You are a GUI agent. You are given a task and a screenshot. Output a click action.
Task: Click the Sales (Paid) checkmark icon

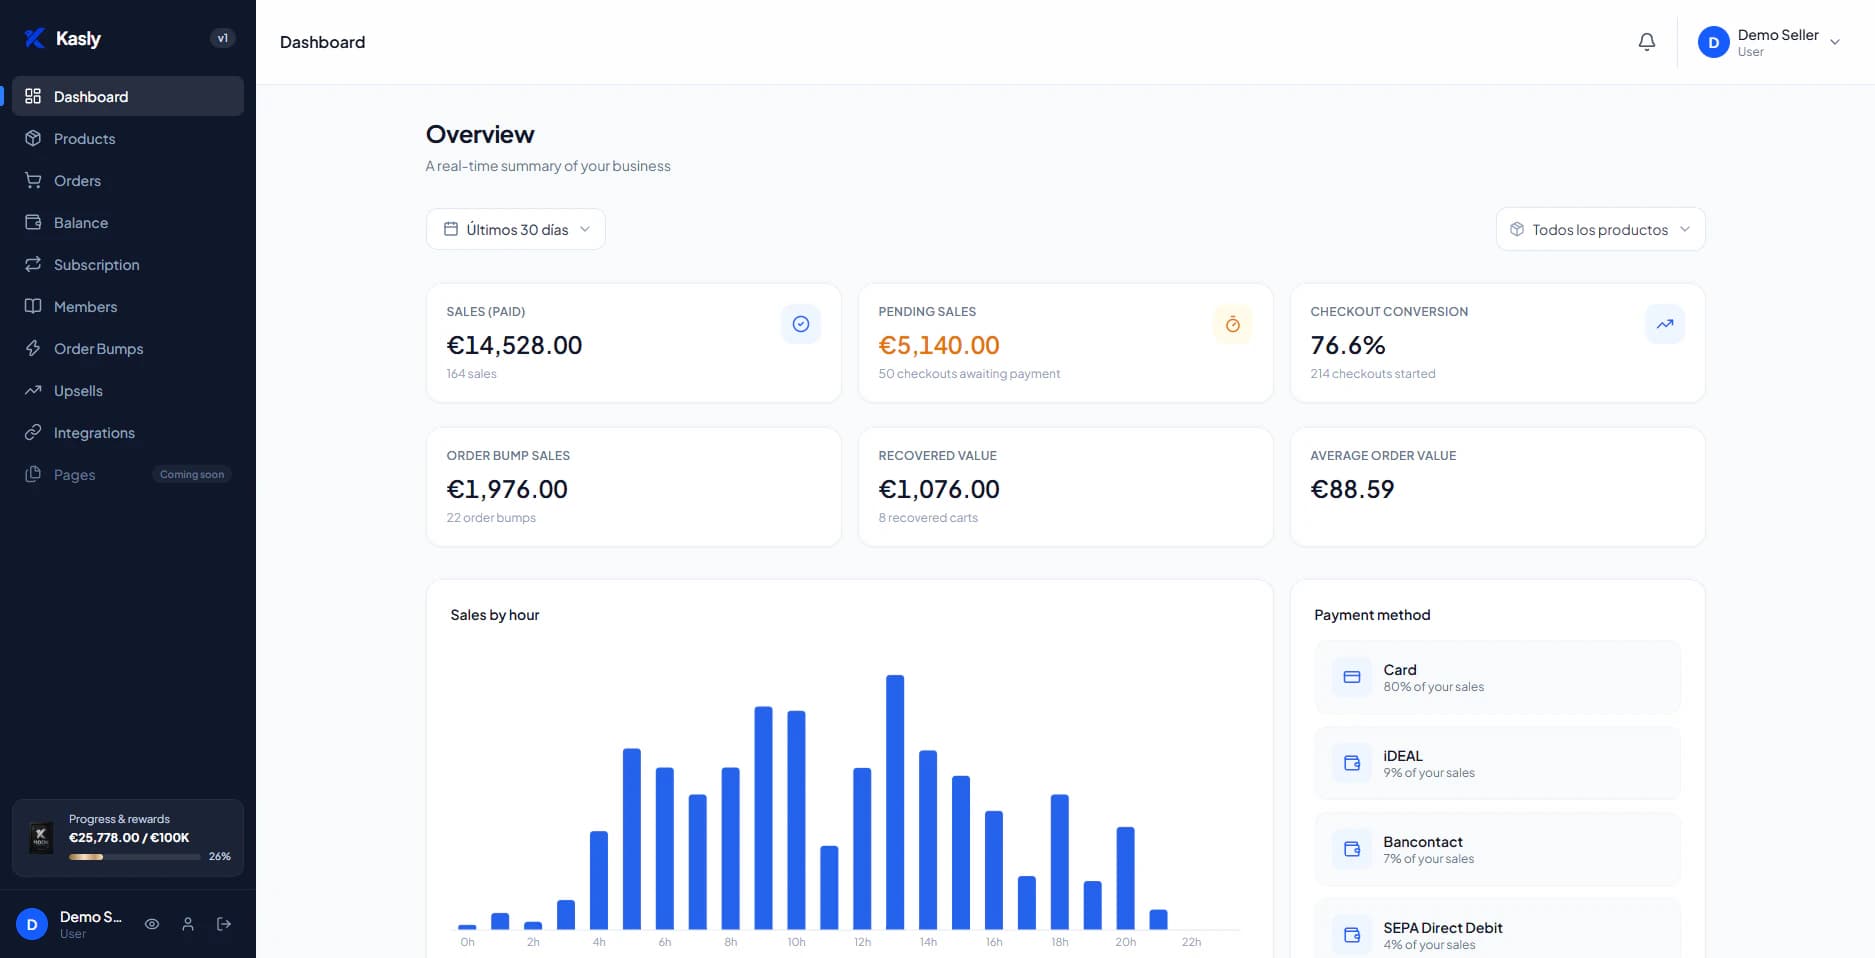click(x=801, y=324)
